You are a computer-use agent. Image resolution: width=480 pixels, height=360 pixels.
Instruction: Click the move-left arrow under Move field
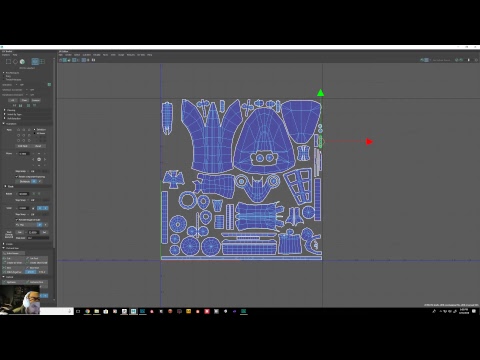pyautogui.click(x=33, y=159)
